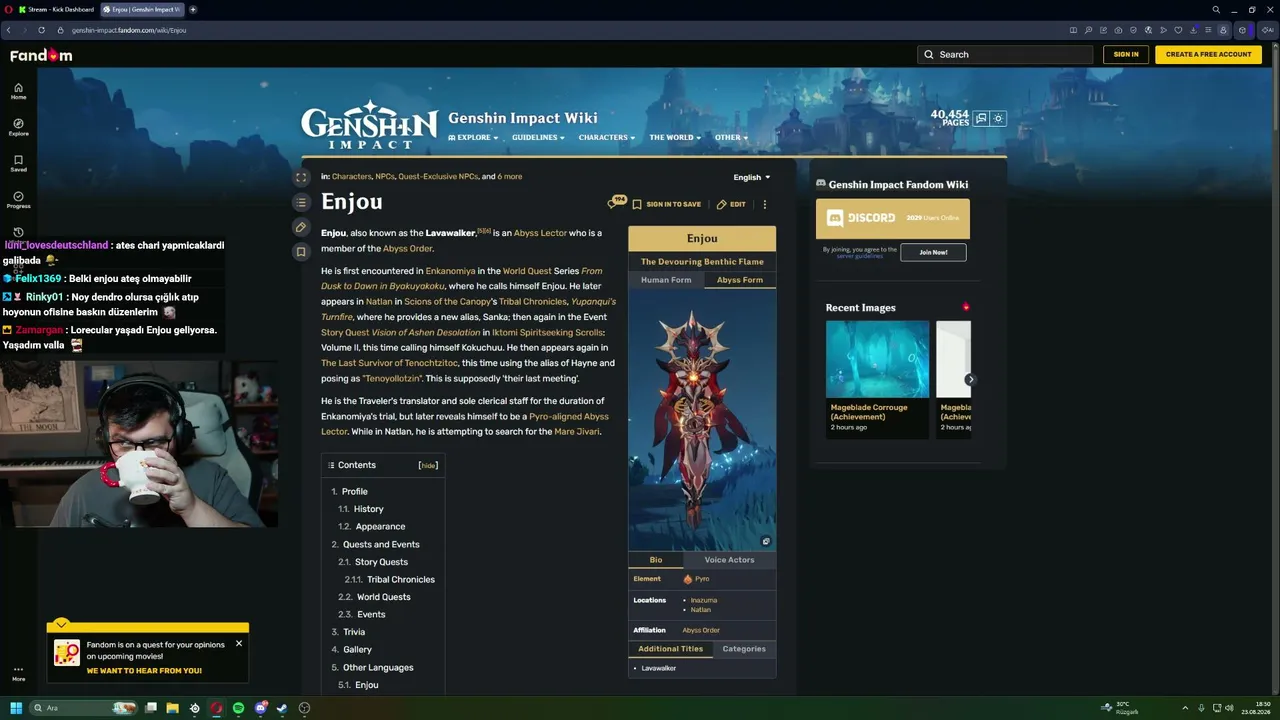Expand article to full width

click(301, 177)
